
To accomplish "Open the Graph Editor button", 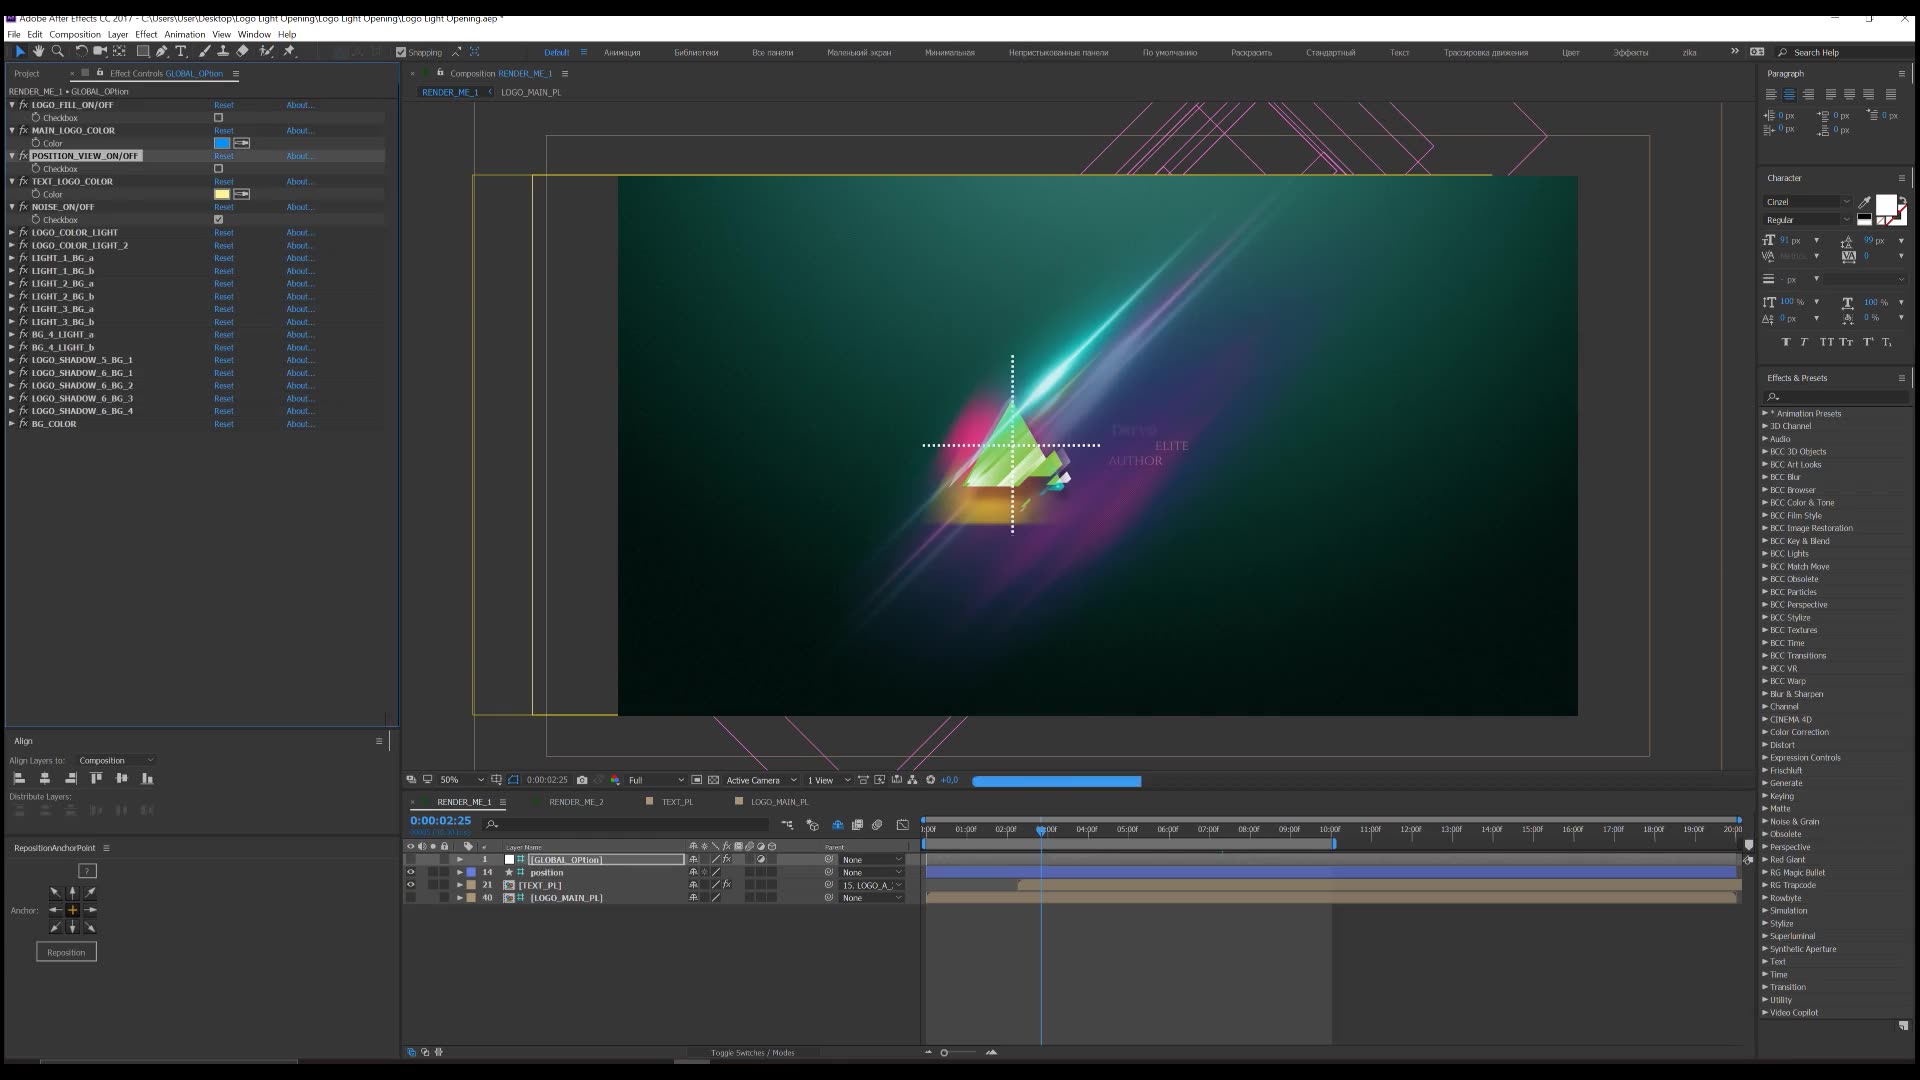I will [903, 825].
